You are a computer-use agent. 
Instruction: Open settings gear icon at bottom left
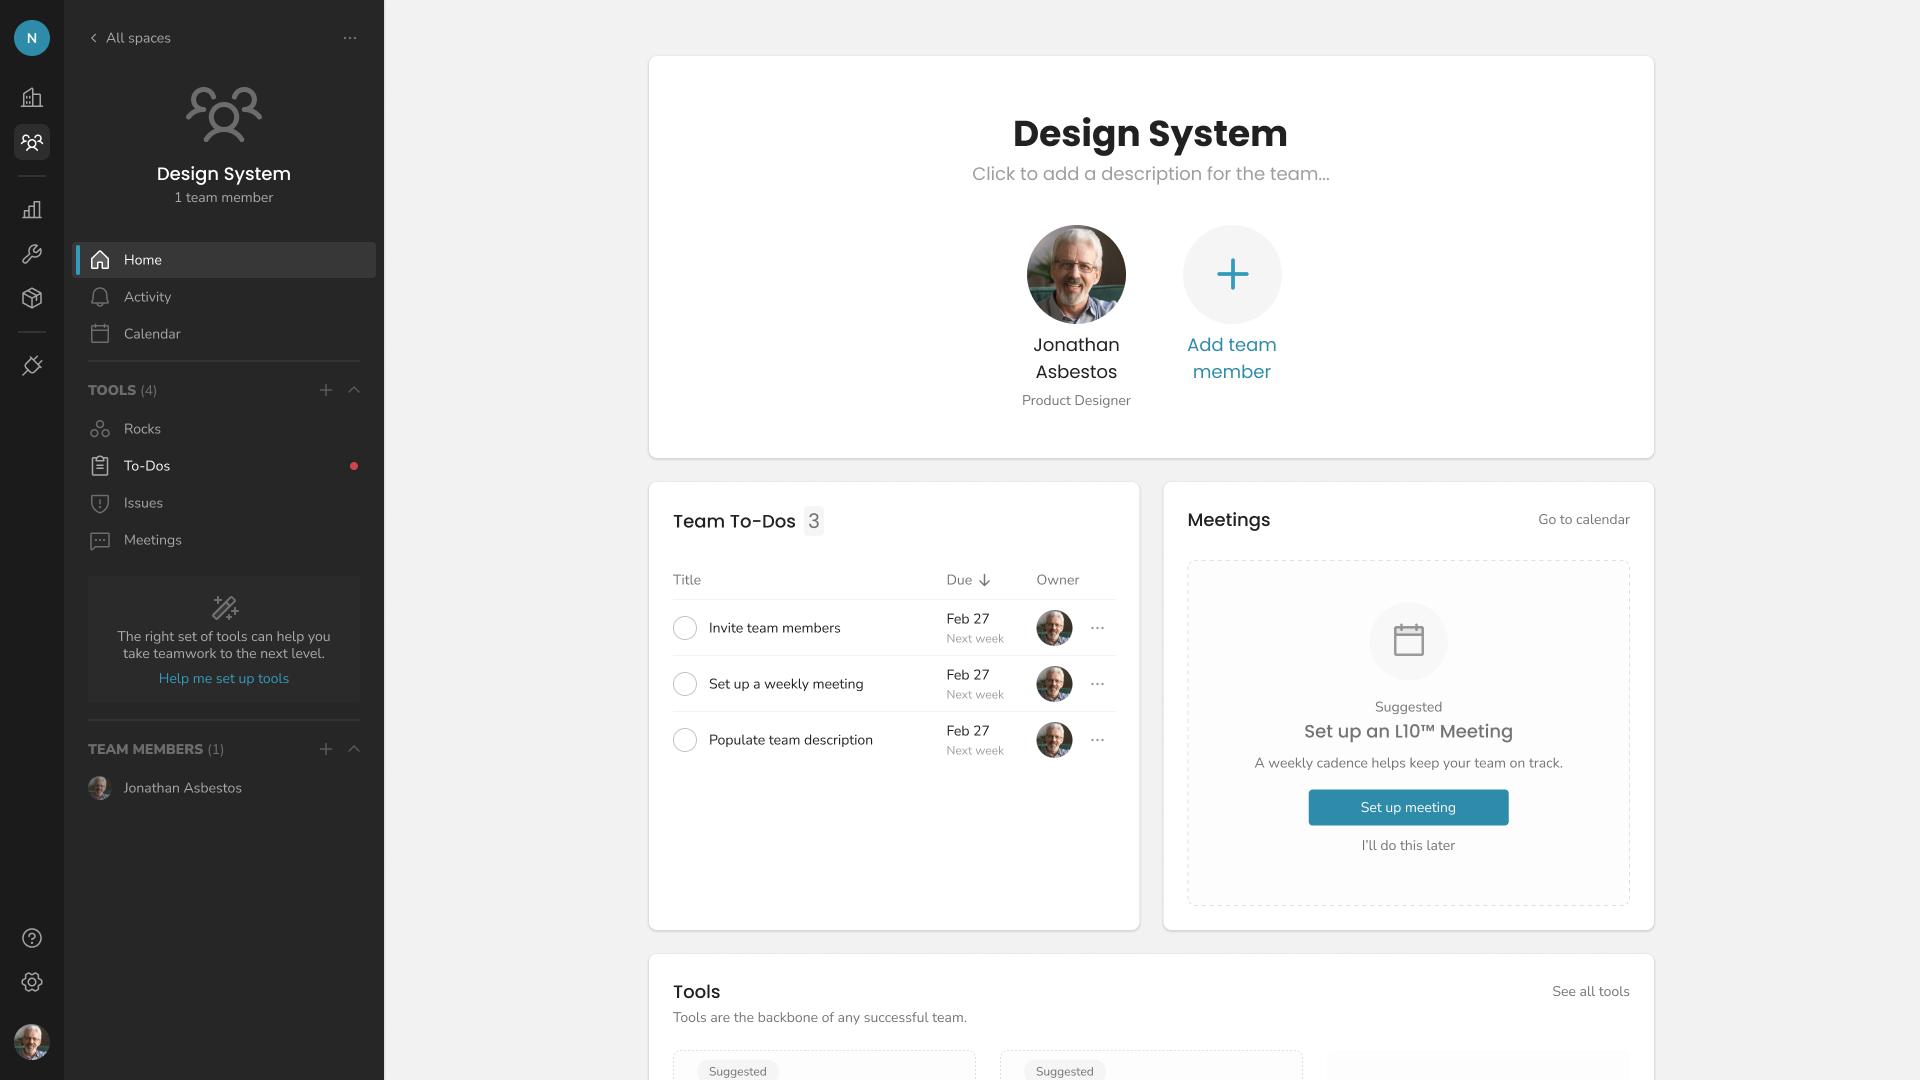32,982
